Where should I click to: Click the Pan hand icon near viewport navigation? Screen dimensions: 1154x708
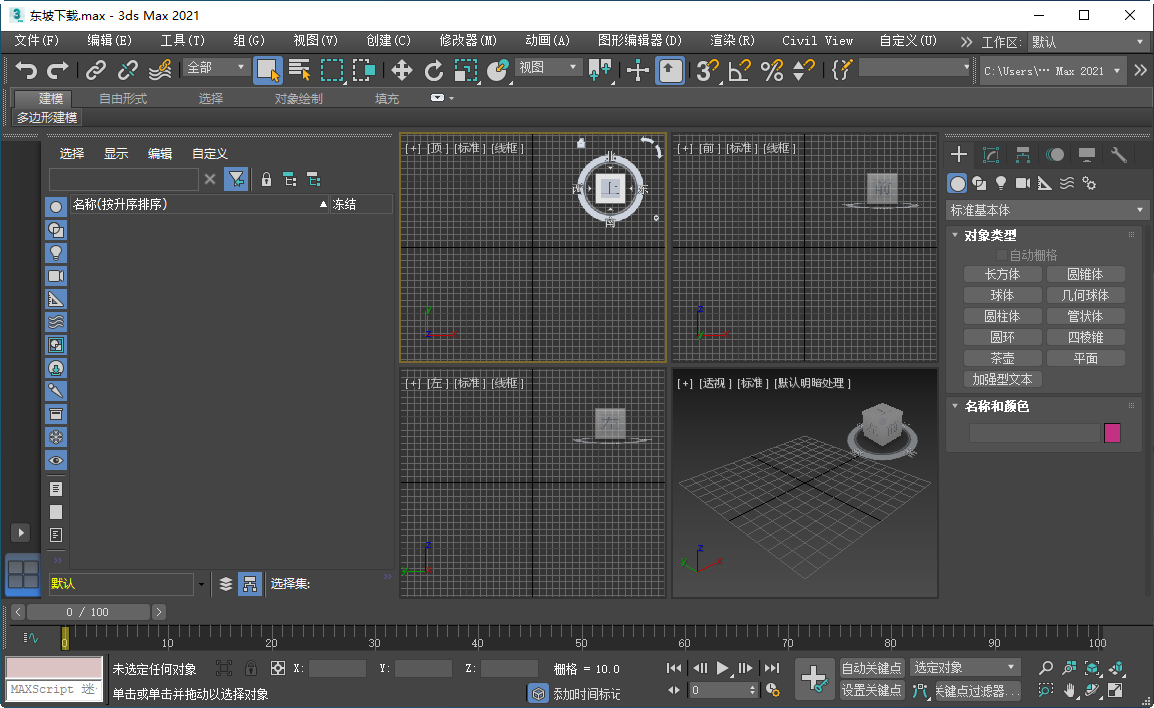(1070, 690)
